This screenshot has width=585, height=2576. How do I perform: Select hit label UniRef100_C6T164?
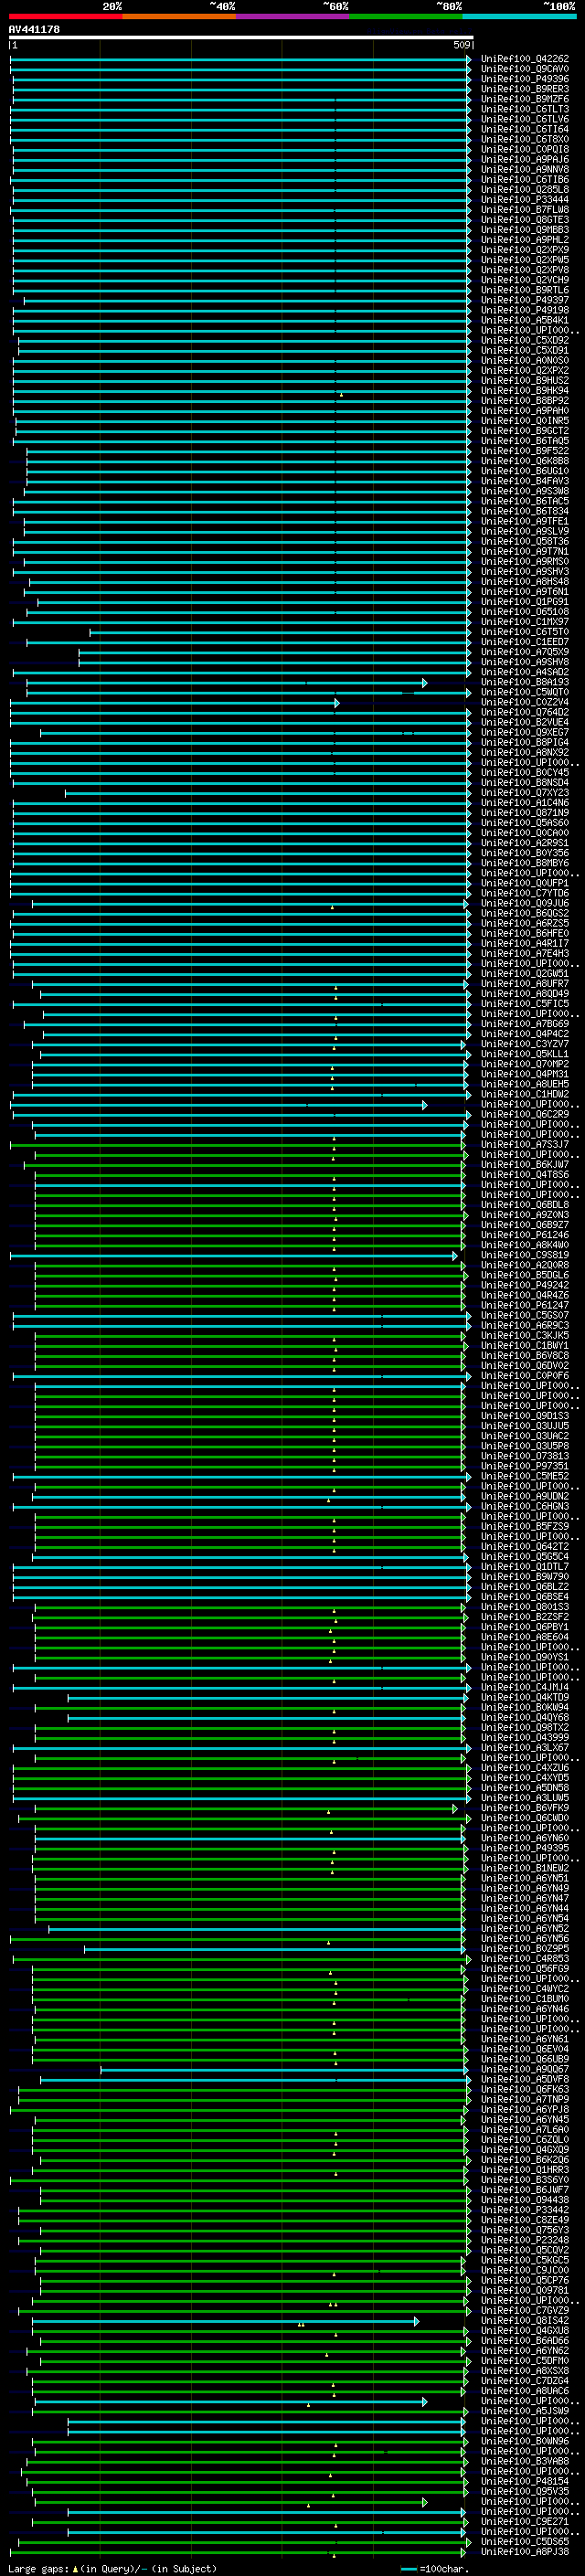525,129
